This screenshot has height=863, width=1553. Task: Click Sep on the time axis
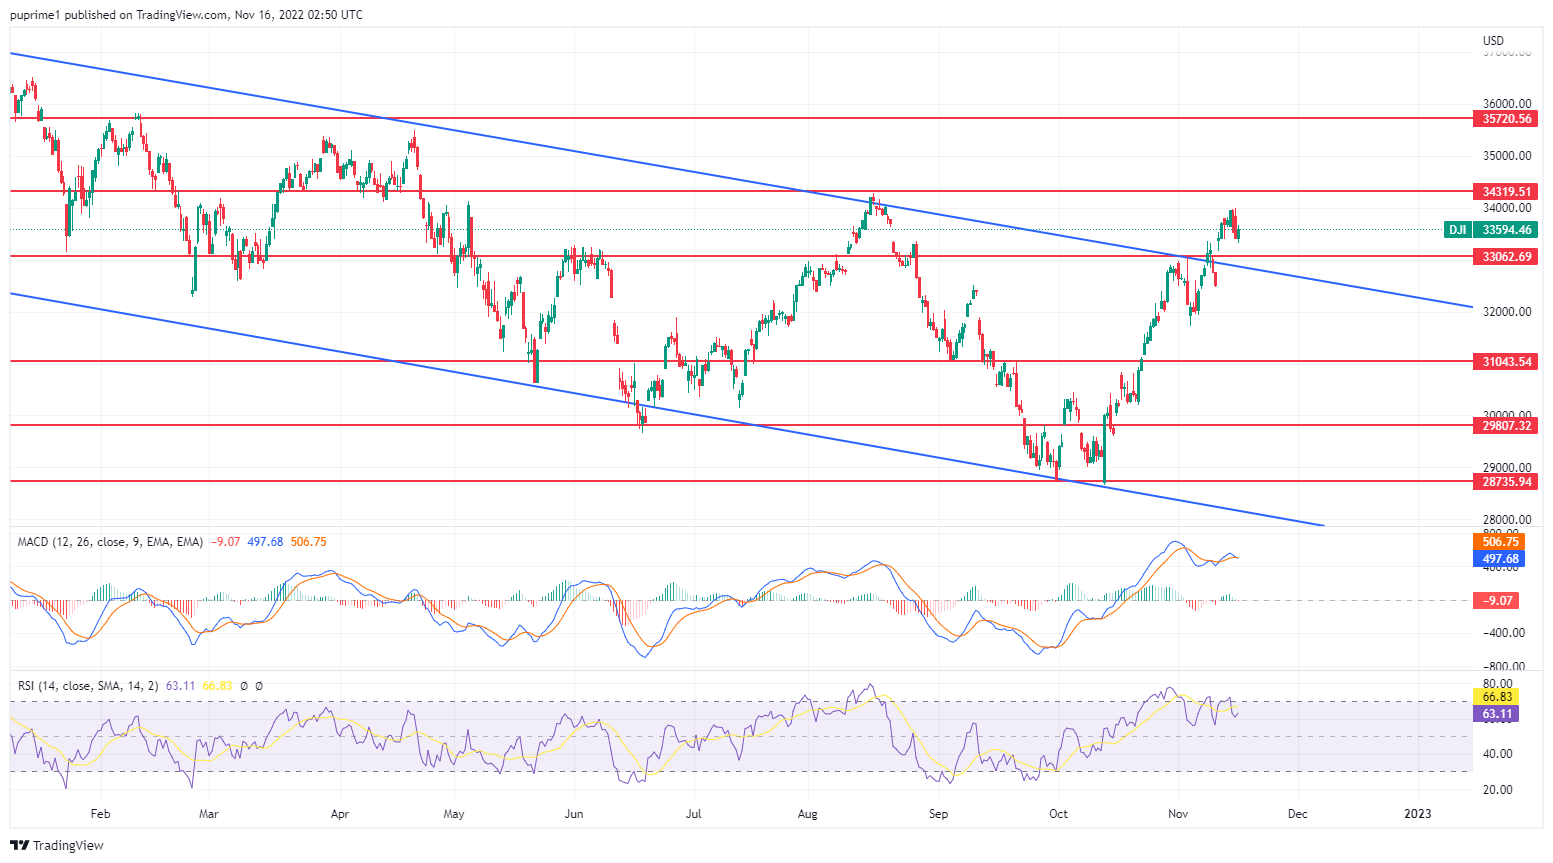(x=938, y=814)
